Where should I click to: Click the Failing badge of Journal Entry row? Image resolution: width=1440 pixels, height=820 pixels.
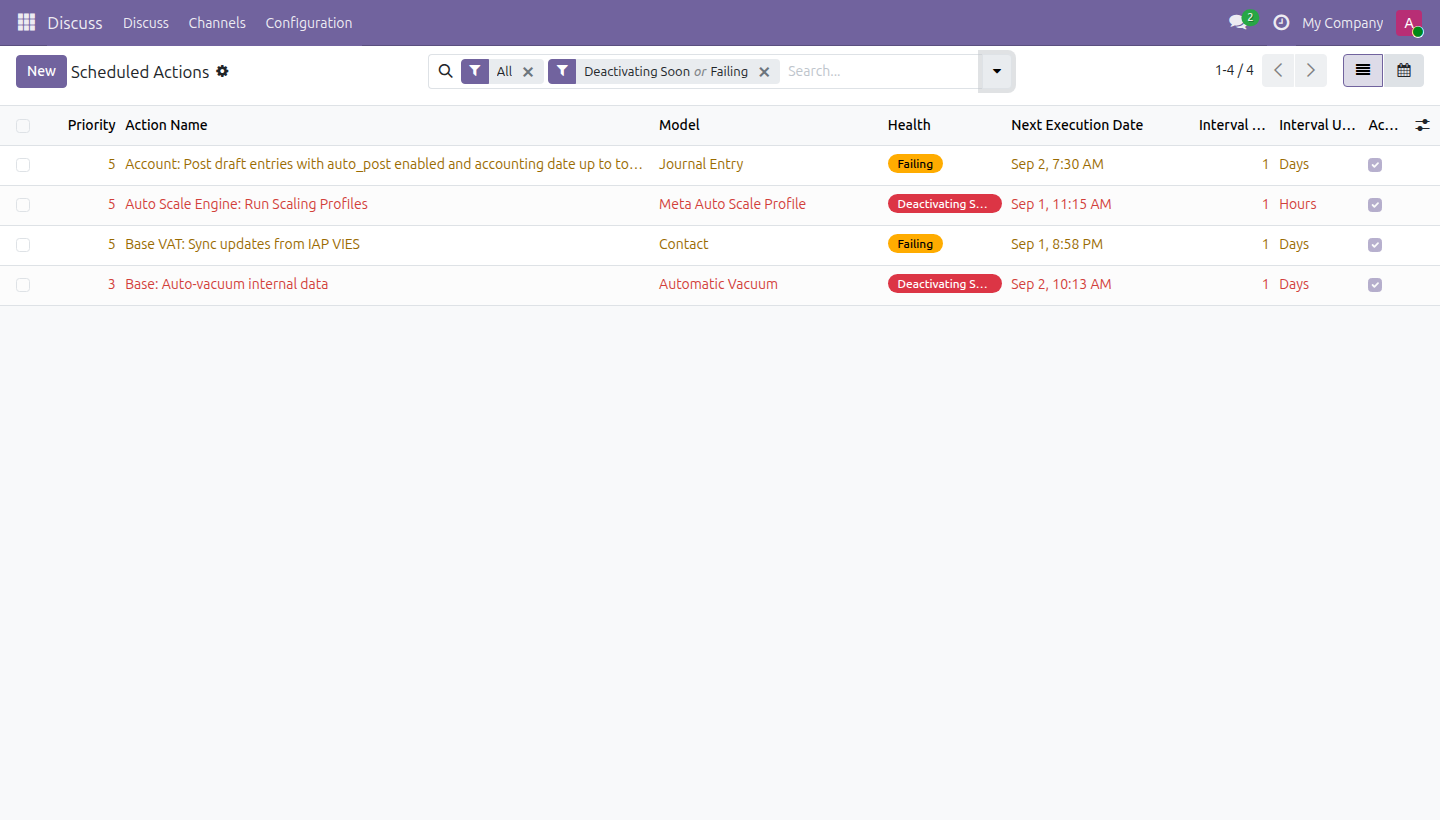point(915,164)
